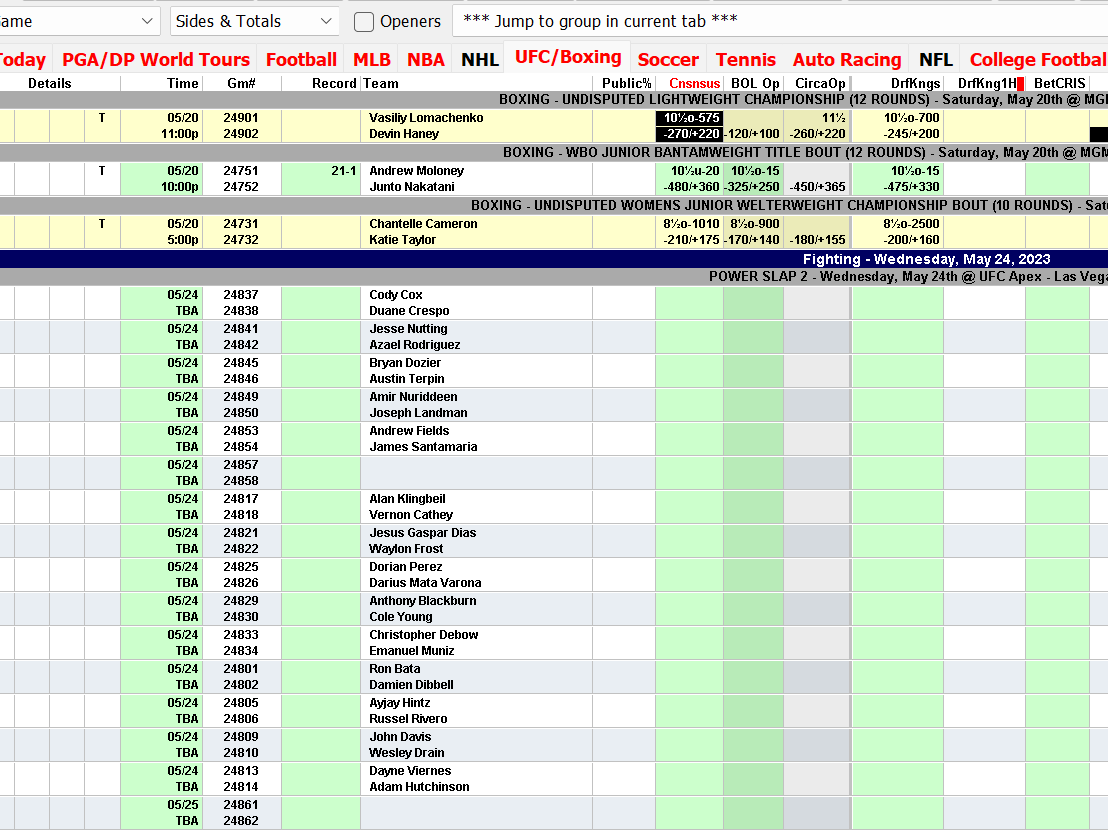Select Andrew Fields row

408,431
